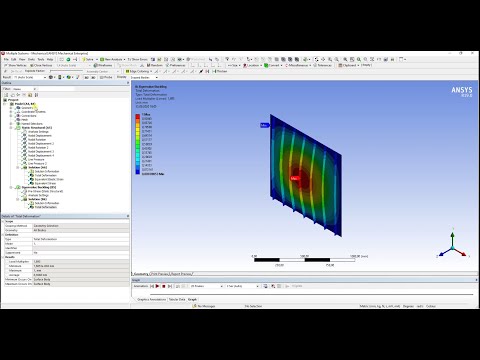Image resolution: width=480 pixels, height=360 pixels.
Task: Click the Max probe label
Action: point(294,179)
